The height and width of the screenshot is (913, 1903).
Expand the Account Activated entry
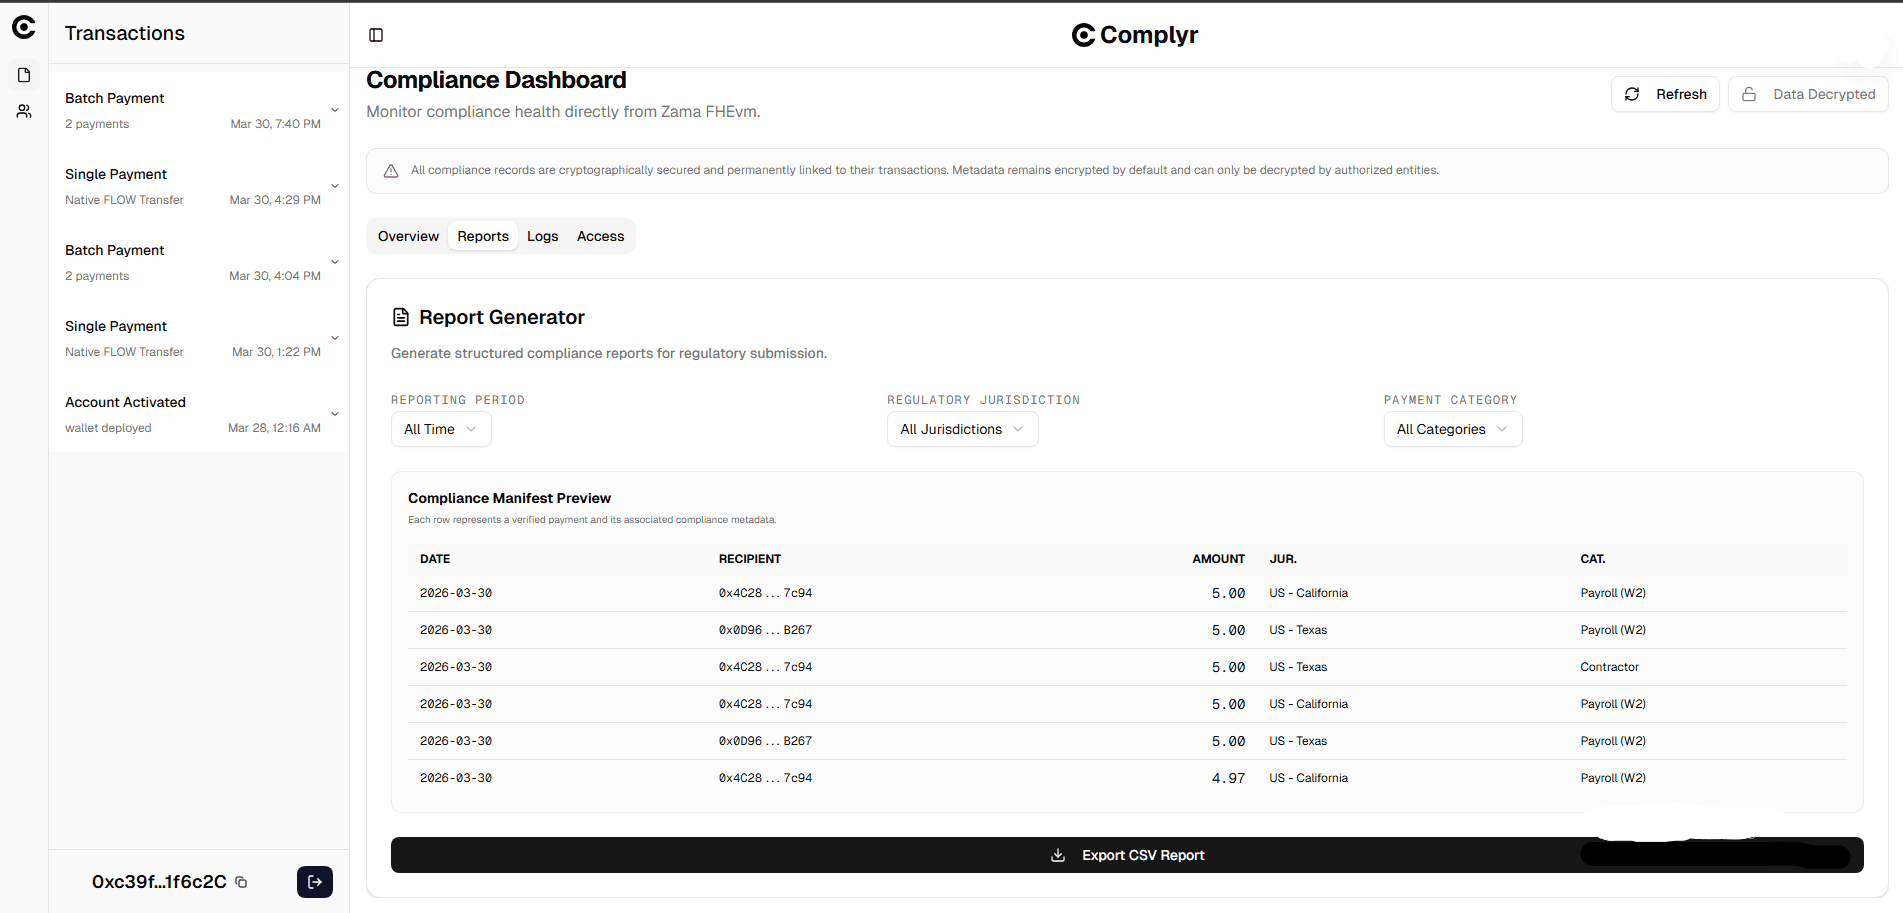coord(334,413)
